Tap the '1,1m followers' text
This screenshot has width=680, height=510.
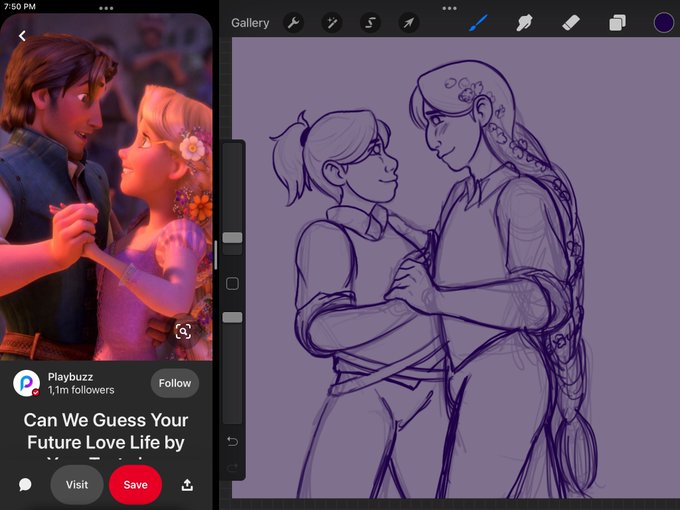click(81, 390)
